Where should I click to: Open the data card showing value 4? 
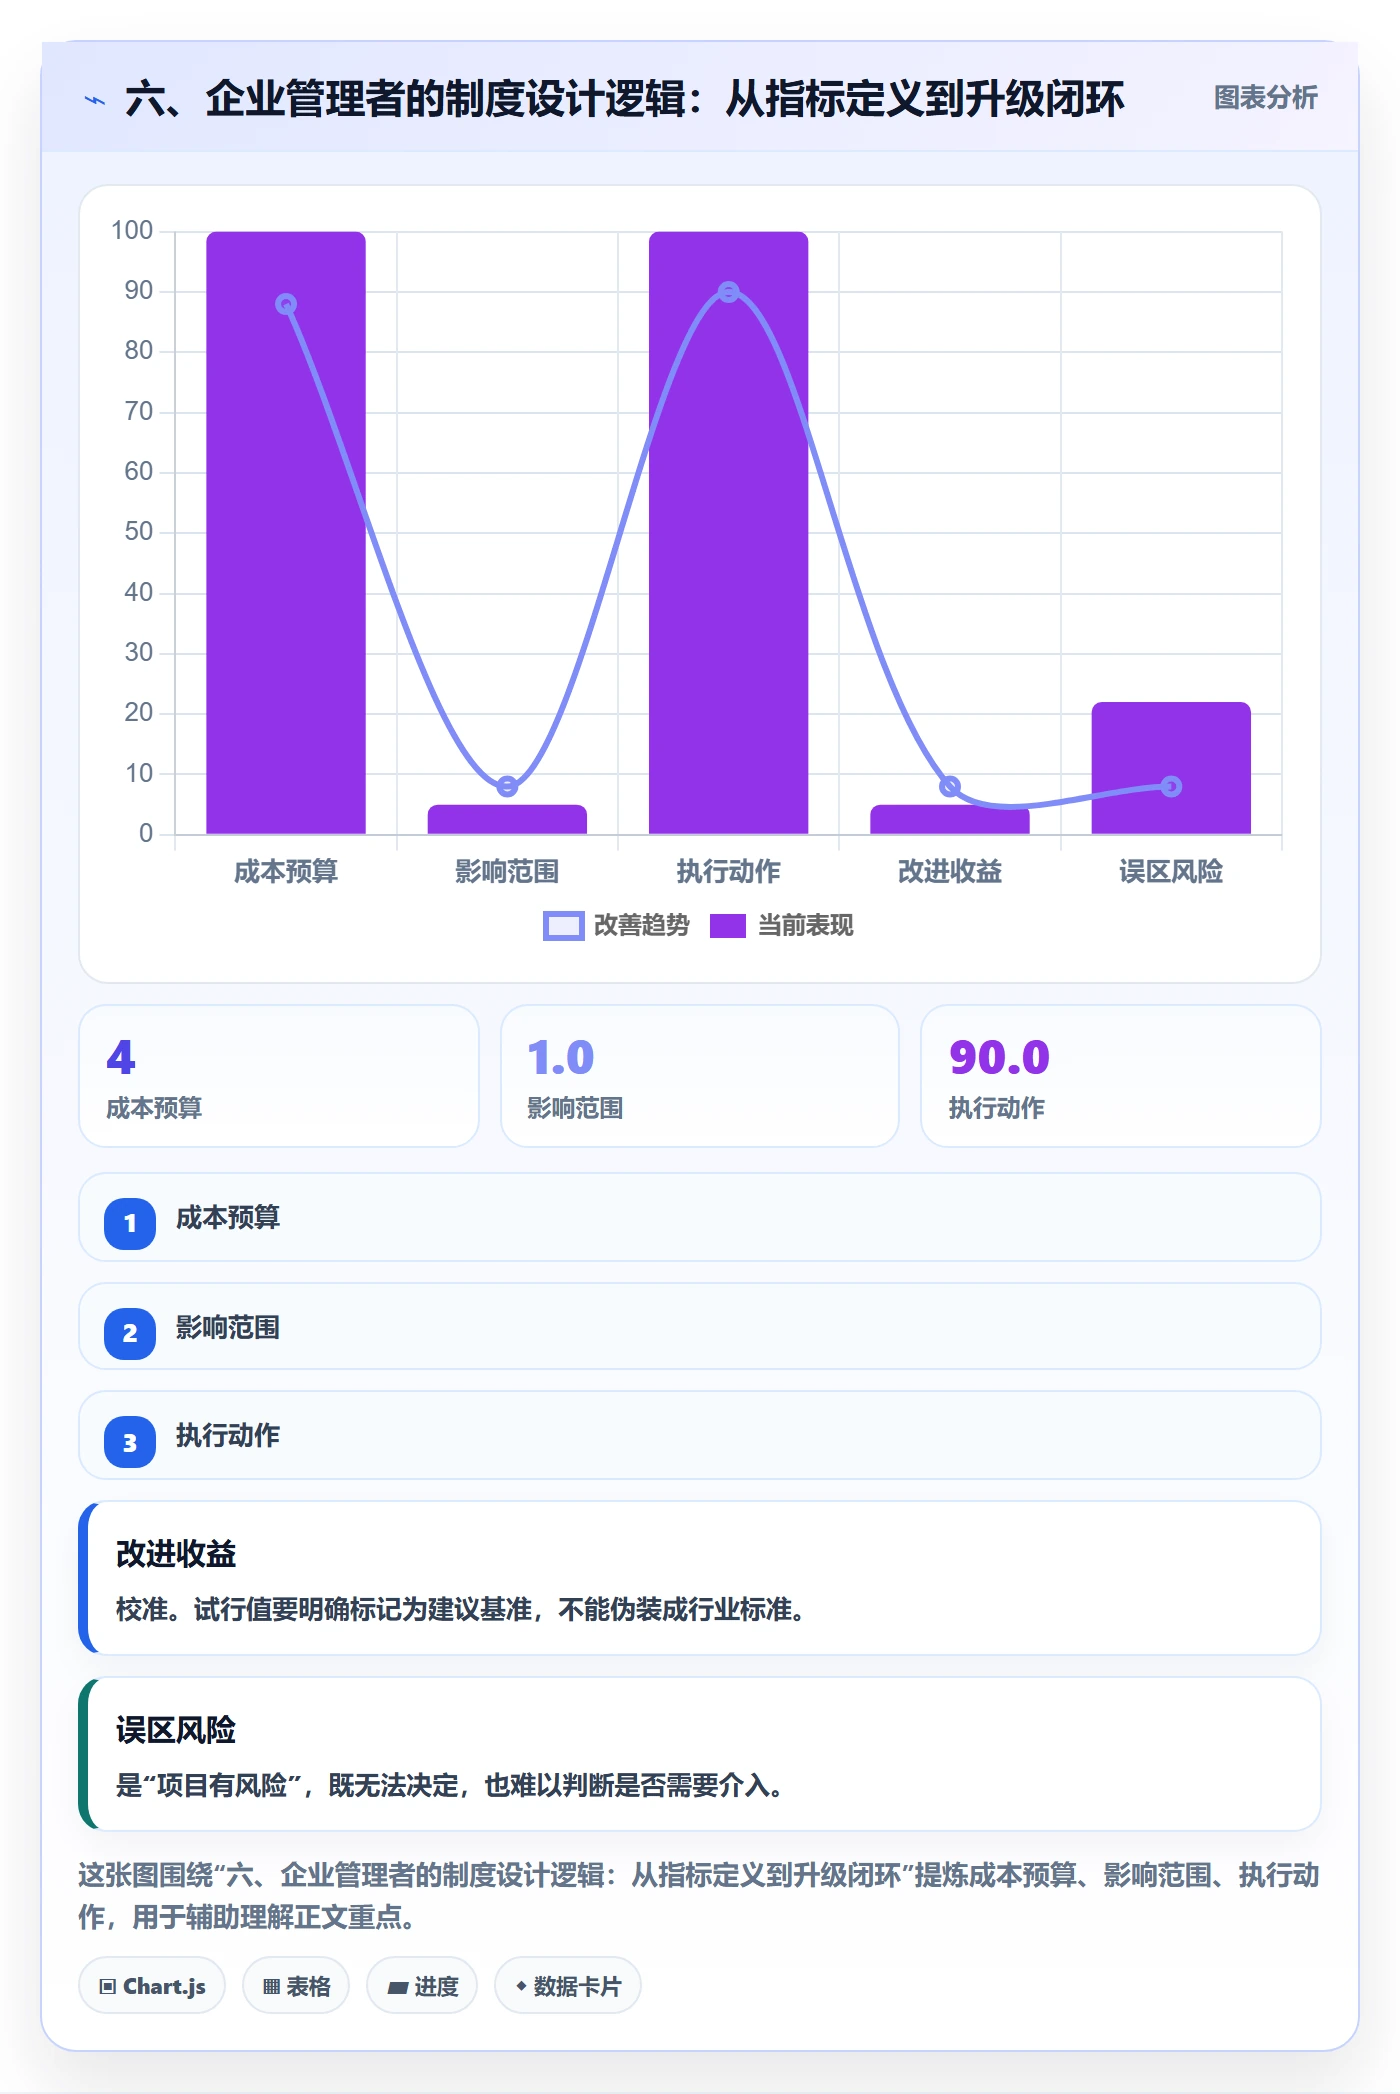[x=279, y=1076]
